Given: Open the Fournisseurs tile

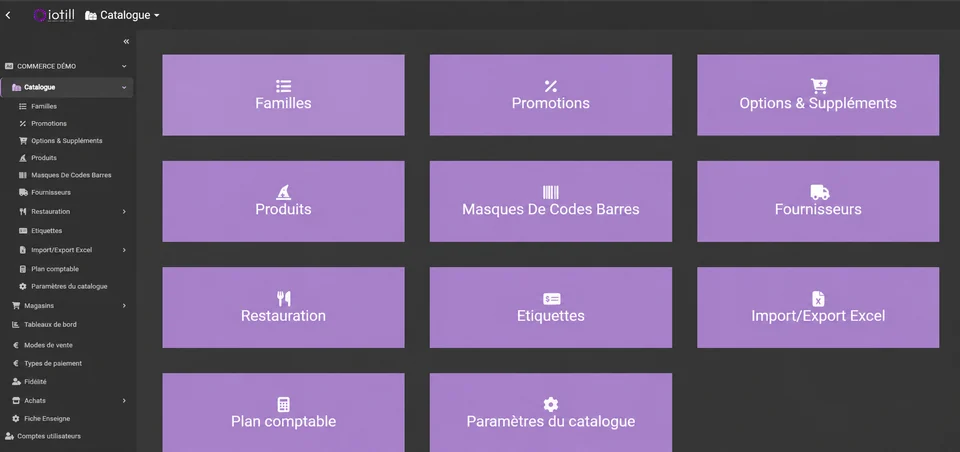Looking at the screenshot, I should click(818, 202).
